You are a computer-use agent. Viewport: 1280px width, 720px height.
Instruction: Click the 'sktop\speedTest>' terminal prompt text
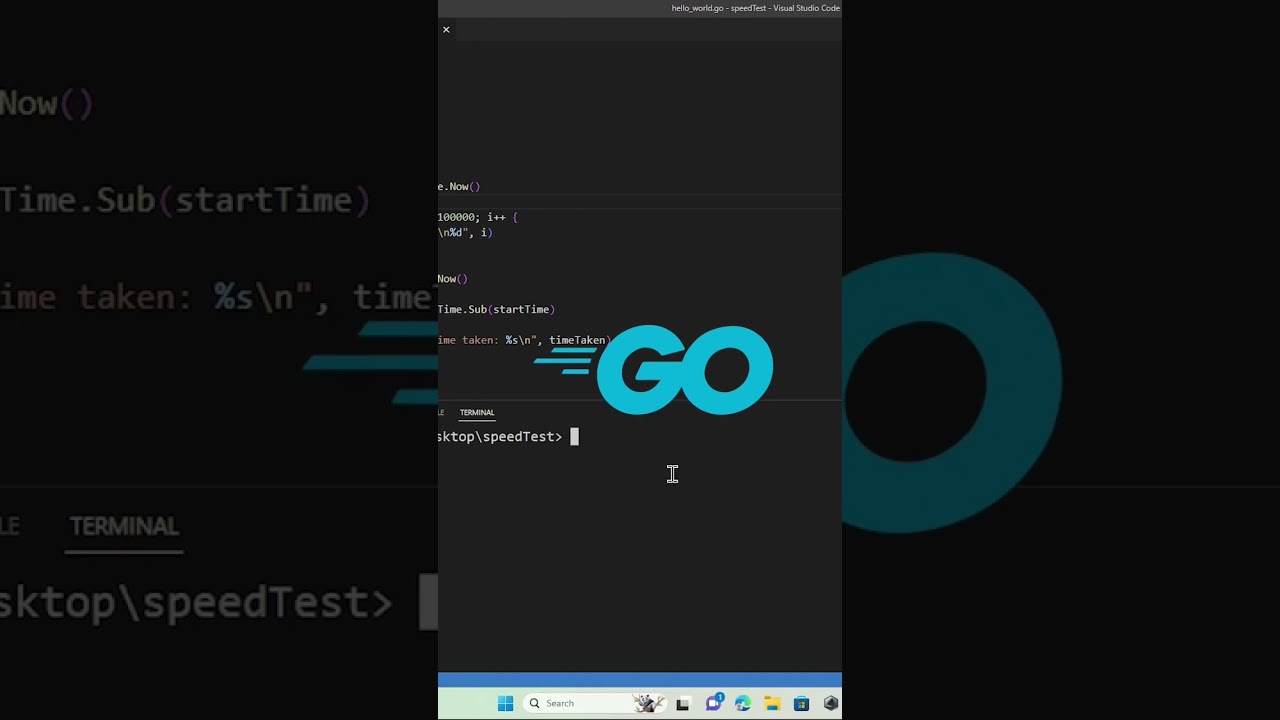click(x=500, y=437)
